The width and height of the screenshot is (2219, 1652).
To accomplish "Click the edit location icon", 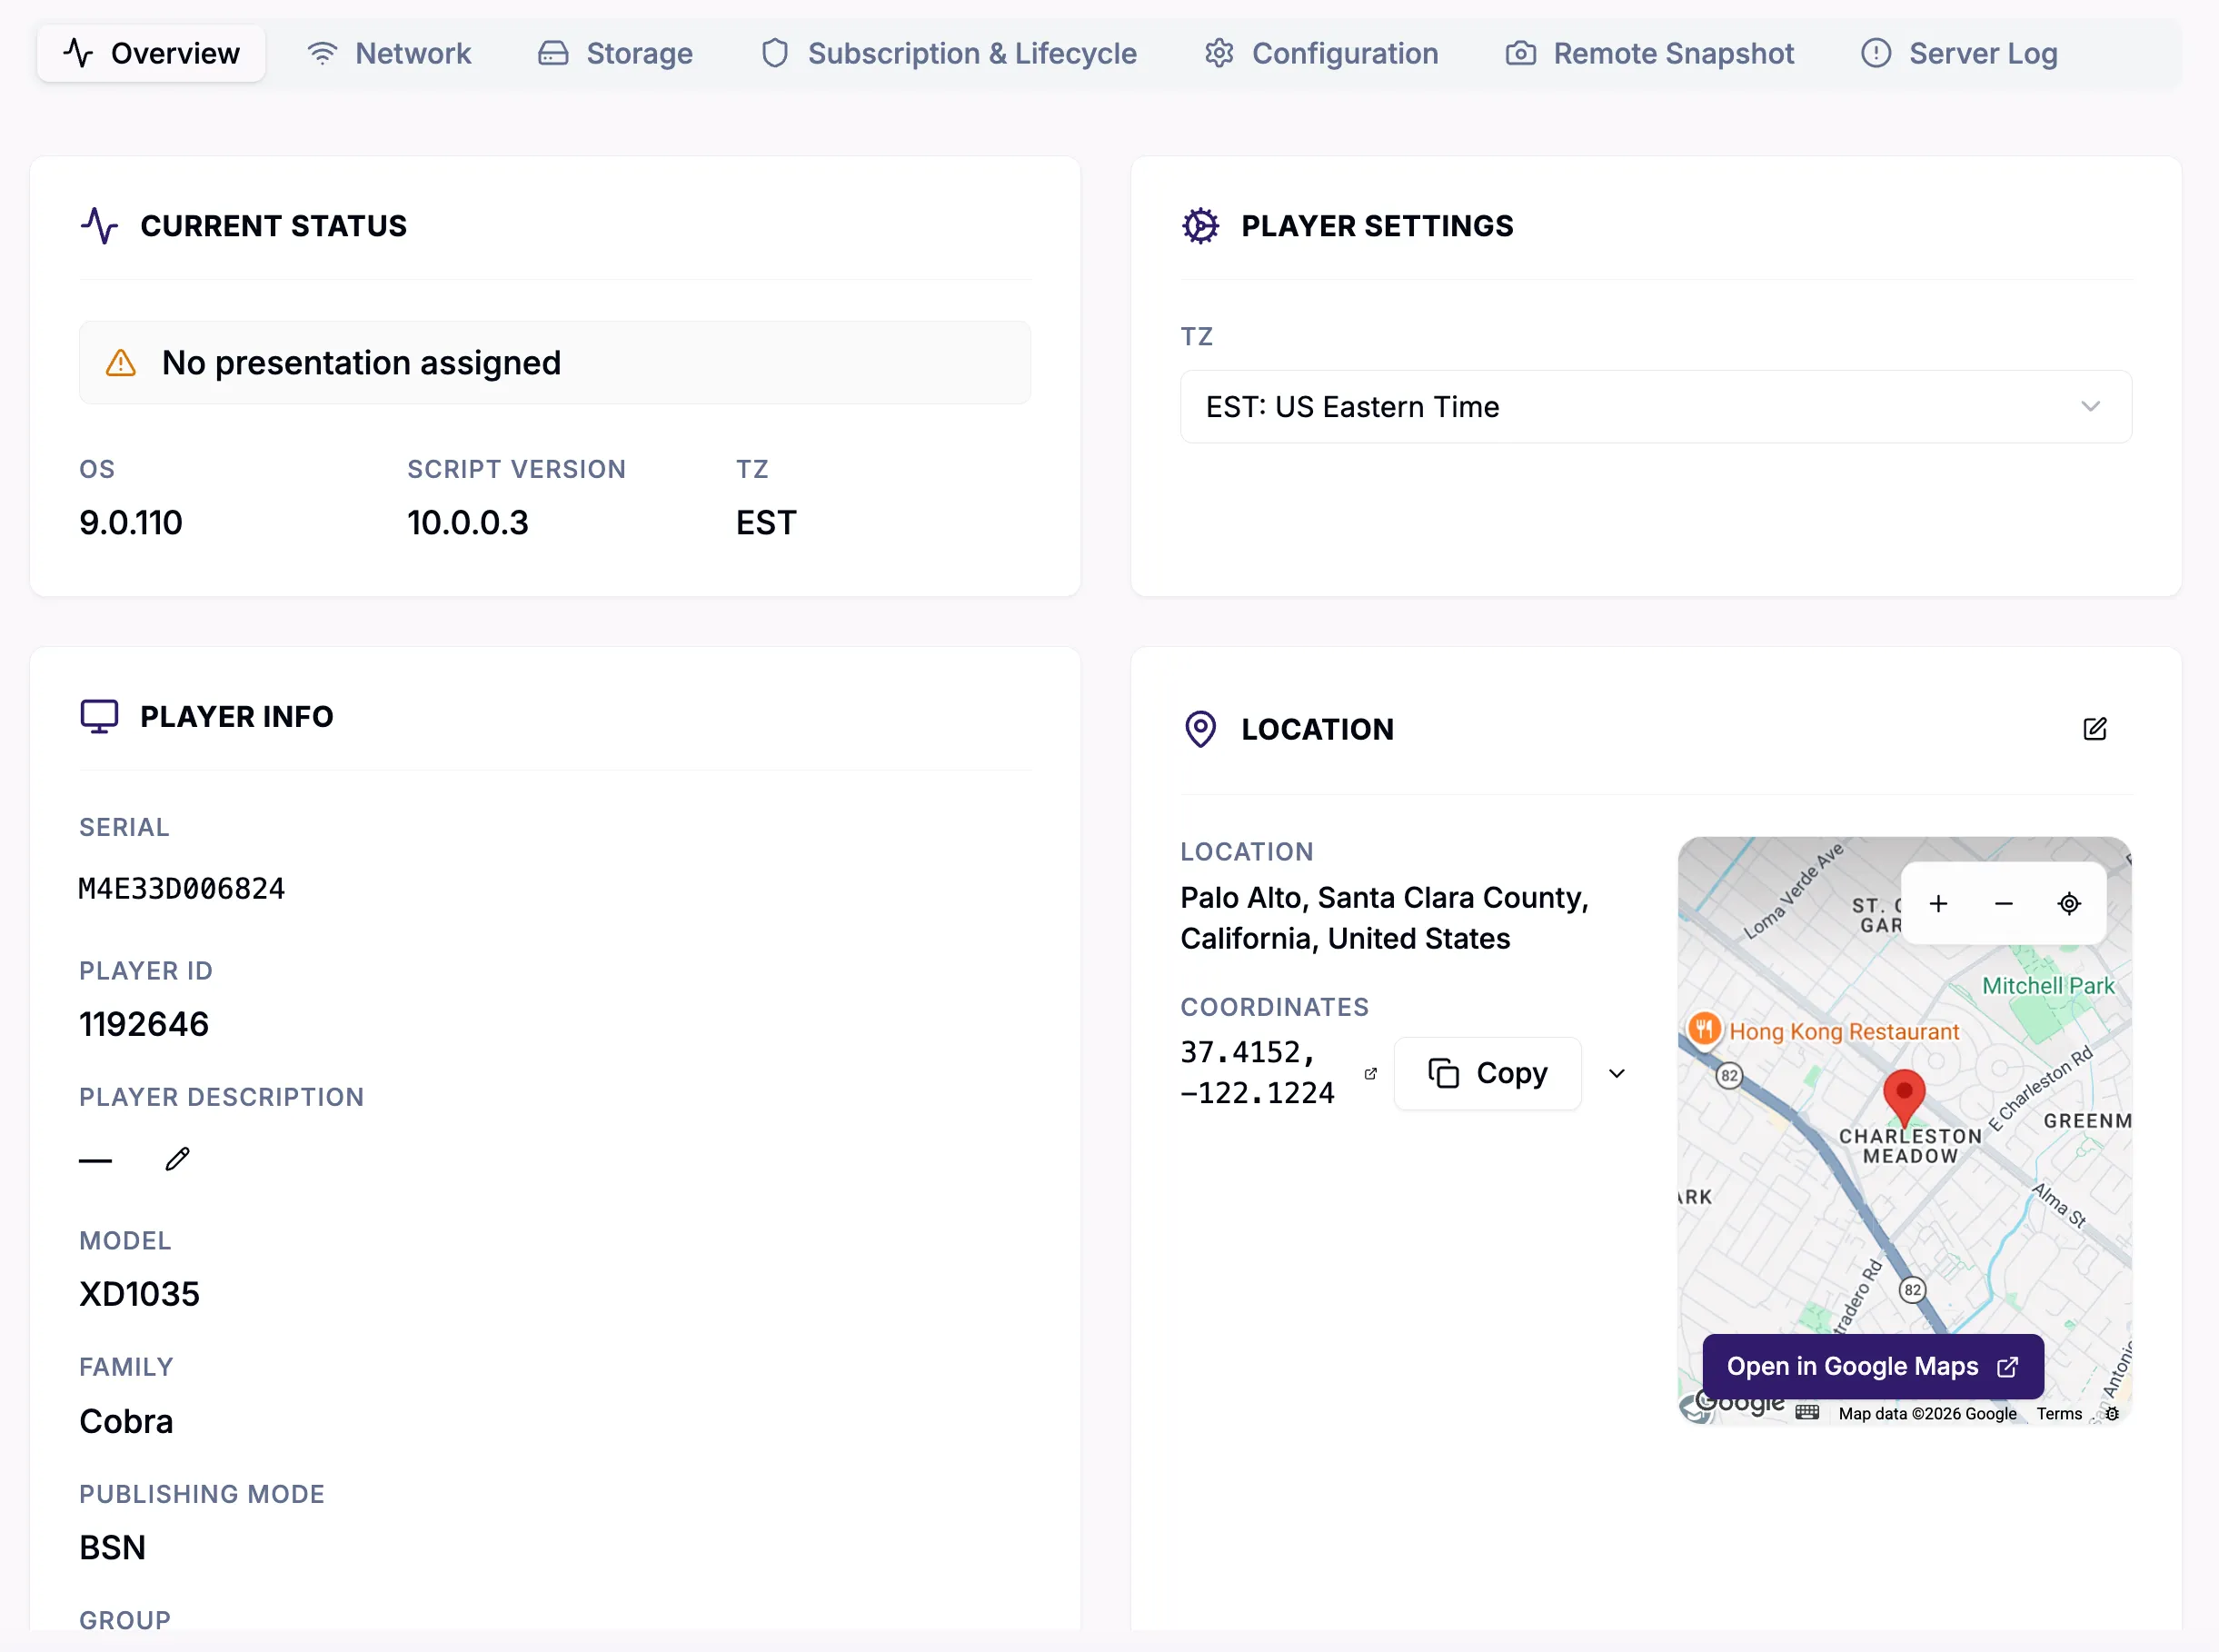I will [2094, 729].
